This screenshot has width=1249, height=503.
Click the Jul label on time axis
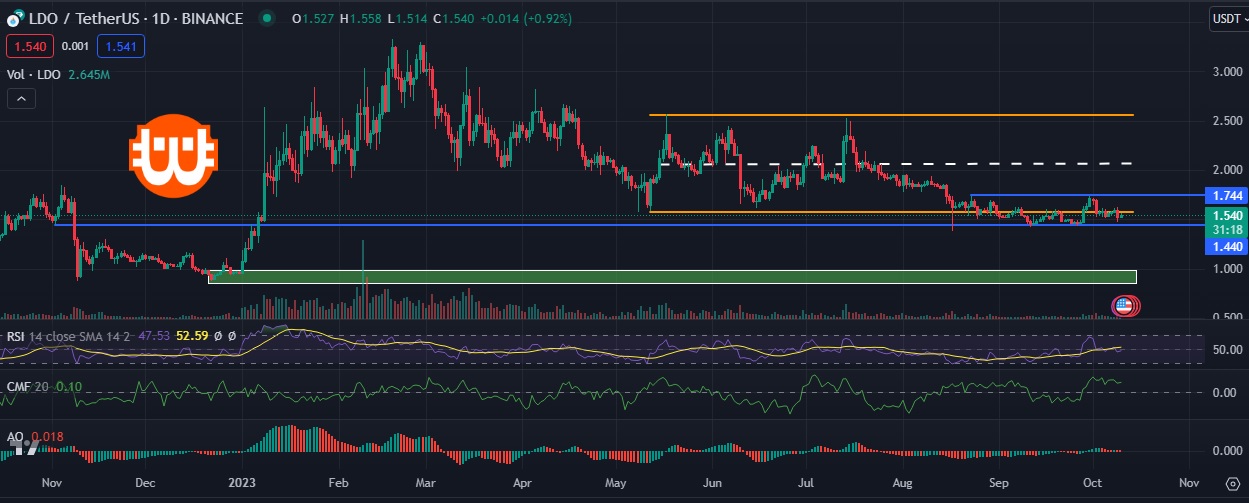[x=805, y=481]
